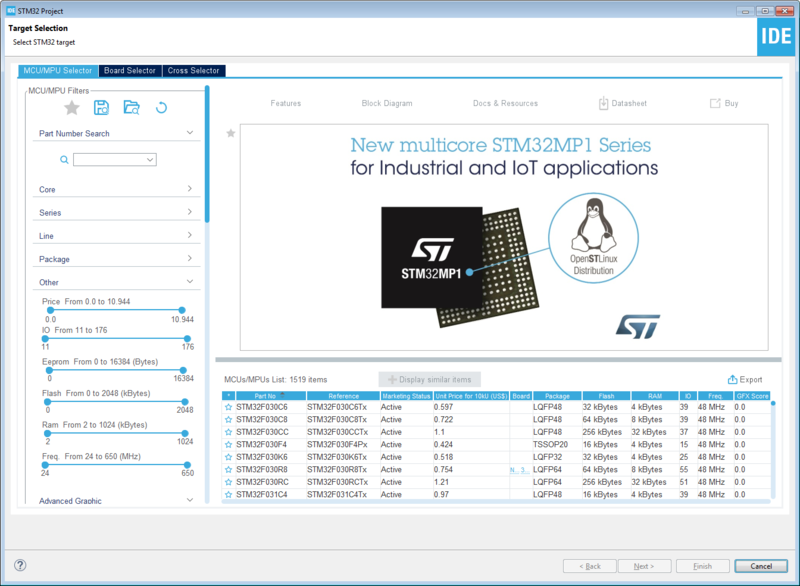Toggle the favorite star for STM32F030C6
This screenshot has height=586, width=800.
pyautogui.click(x=230, y=408)
